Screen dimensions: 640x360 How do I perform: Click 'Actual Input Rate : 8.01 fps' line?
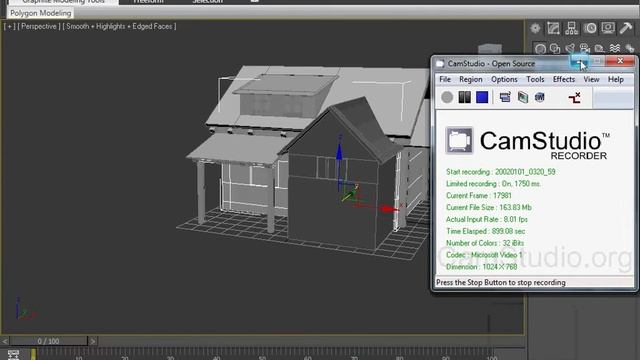(x=487, y=219)
